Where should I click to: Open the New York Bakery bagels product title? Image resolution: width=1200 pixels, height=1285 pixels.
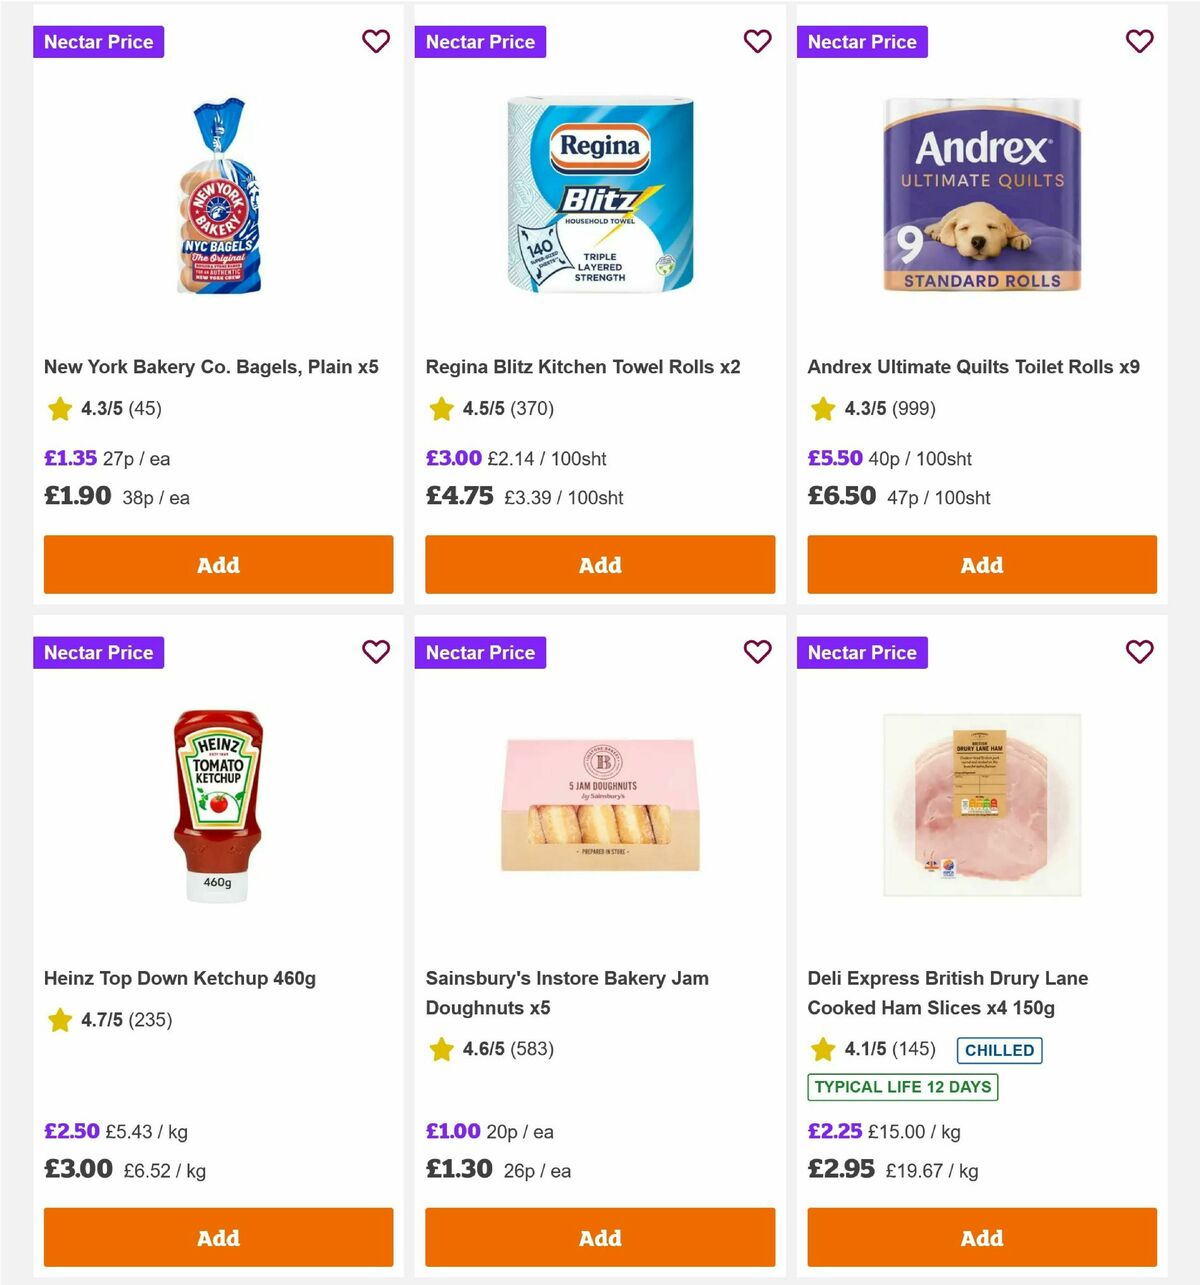click(x=212, y=367)
